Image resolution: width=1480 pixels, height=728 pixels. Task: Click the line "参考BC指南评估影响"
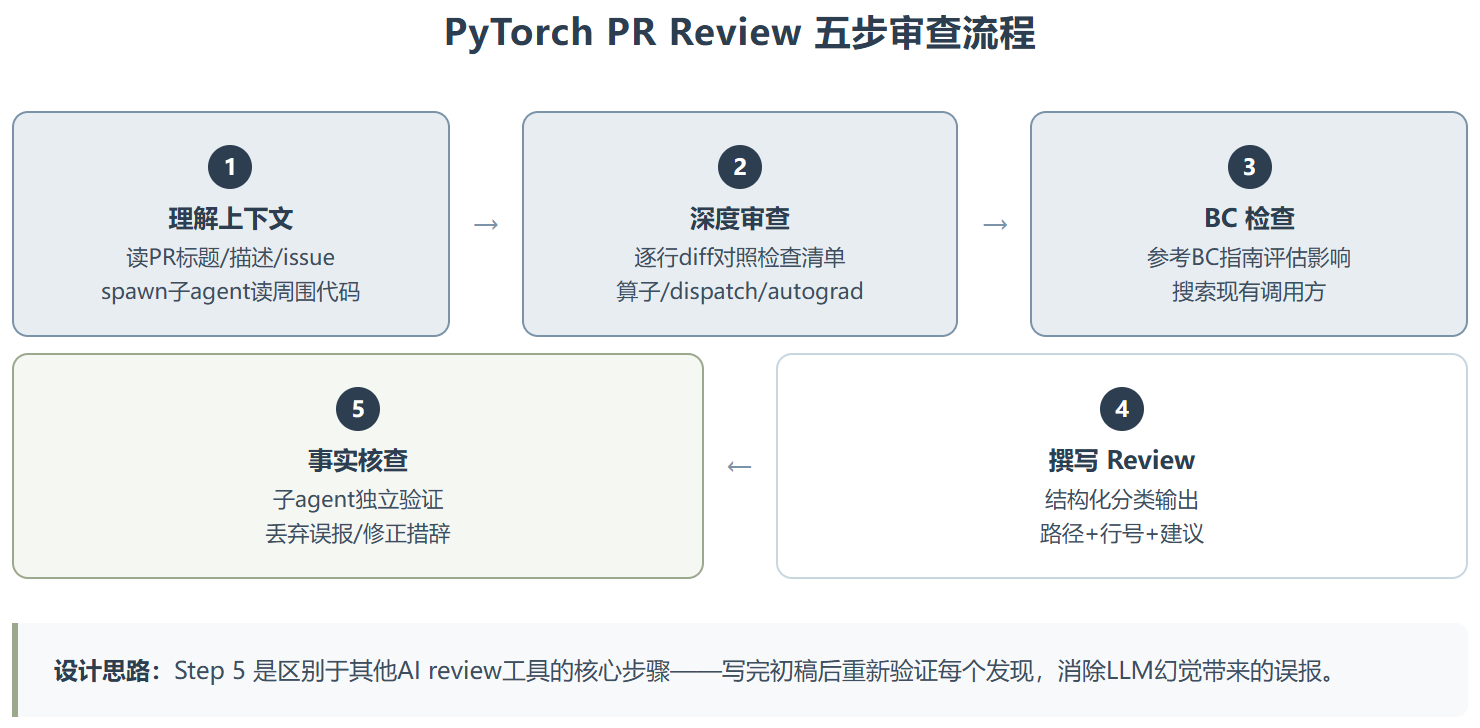1248,257
